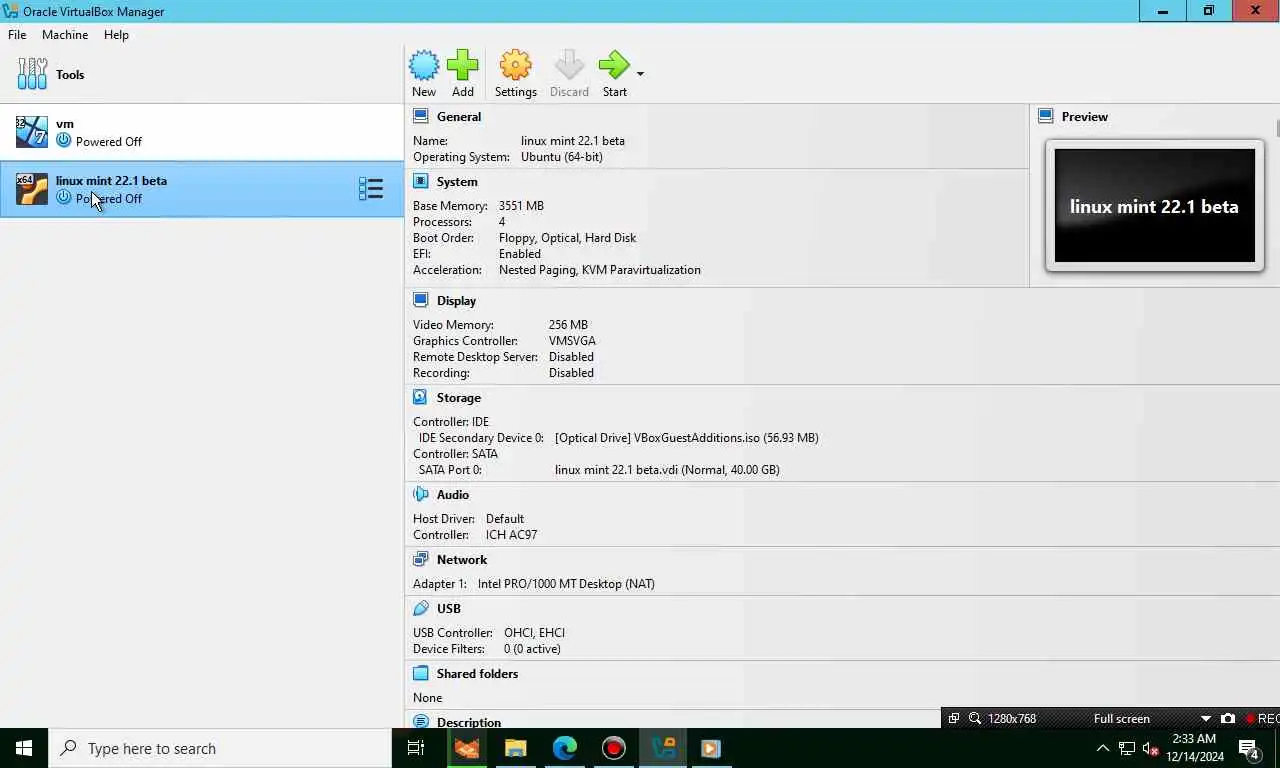Open the notification center icon

coord(1249,748)
